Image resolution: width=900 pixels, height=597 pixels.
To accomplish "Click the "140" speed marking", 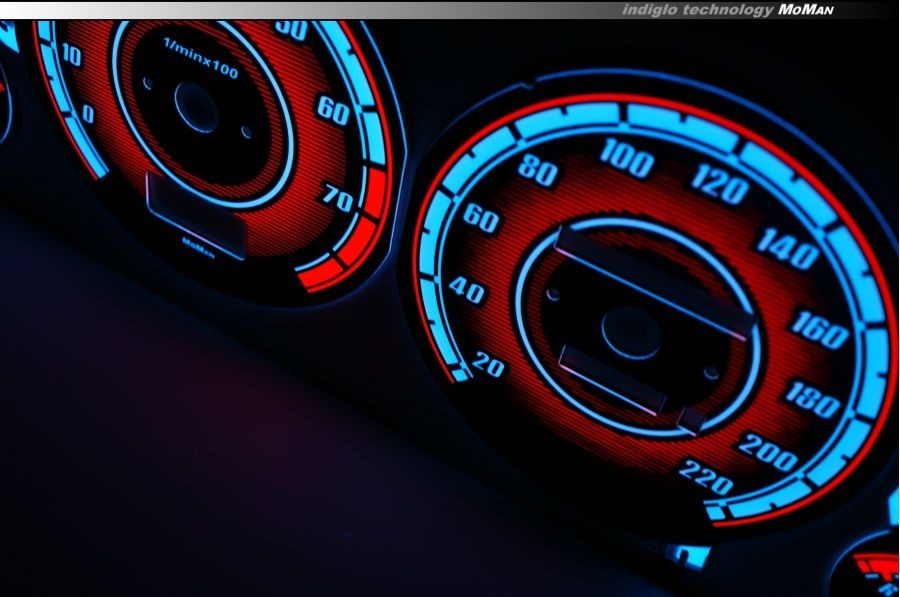I will pyautogui.click(x=787, y=248).
